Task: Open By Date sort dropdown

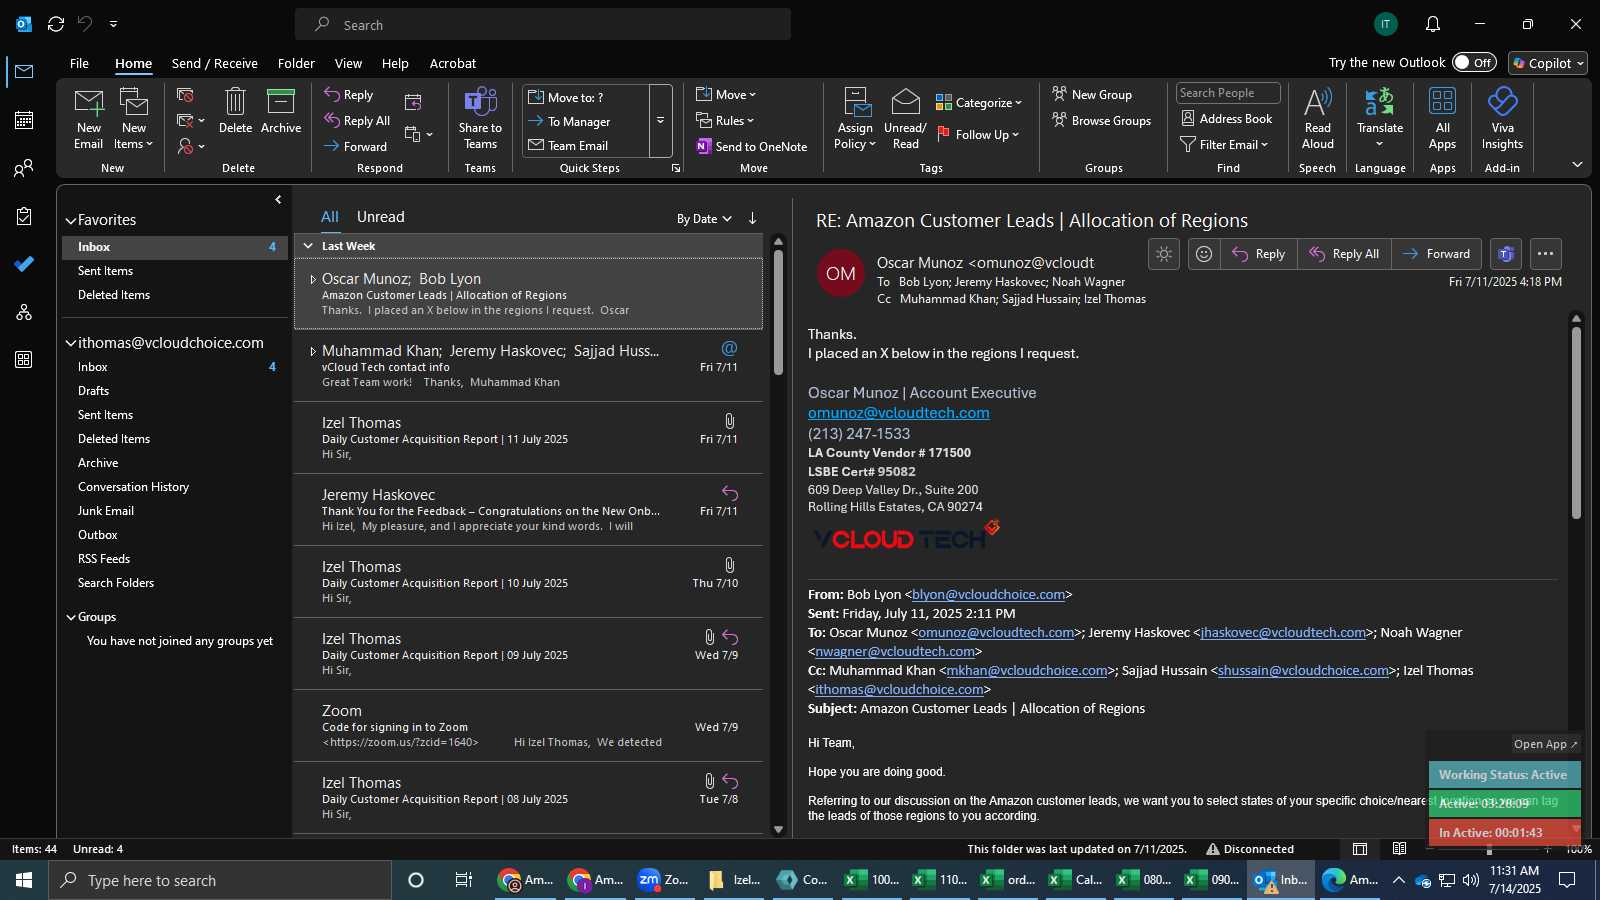Action: coord(704,219)
